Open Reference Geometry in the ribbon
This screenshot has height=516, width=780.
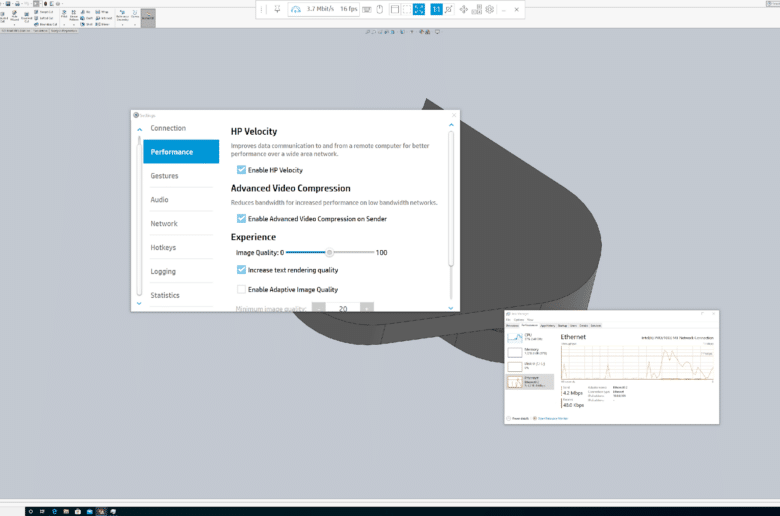[122, 15]
